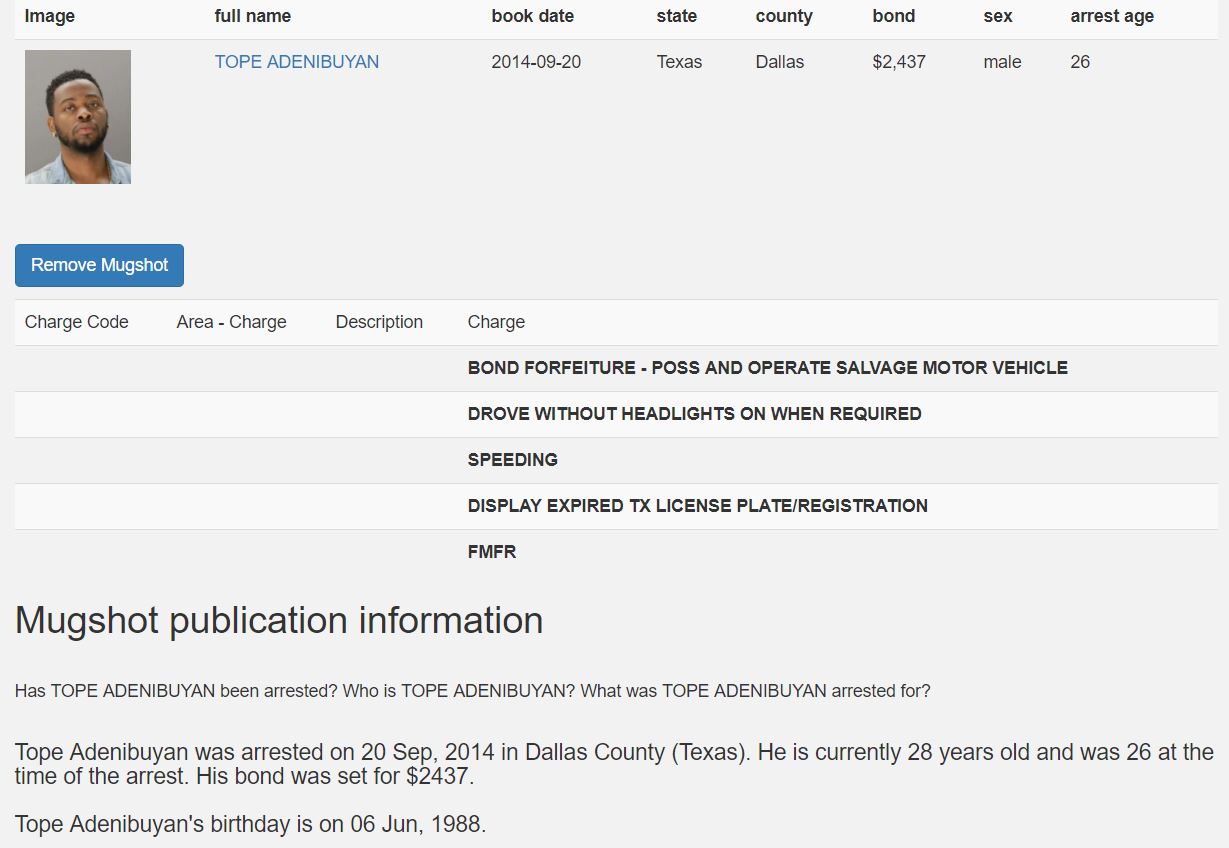1229x848 pixels.
Task: Click the 'arrest age' column header
Action: [1112, 16]
